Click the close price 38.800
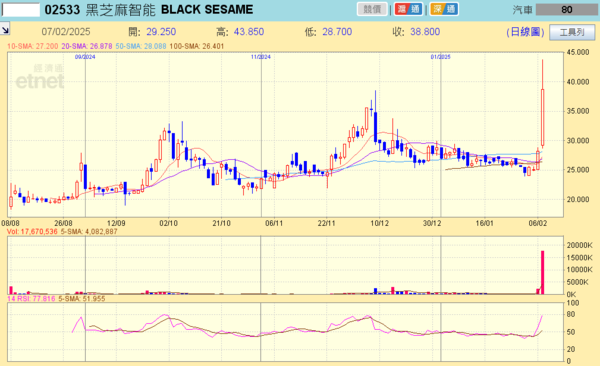This screenshot has height=366, width=600. pyautogui.click(x=425, y=32)
